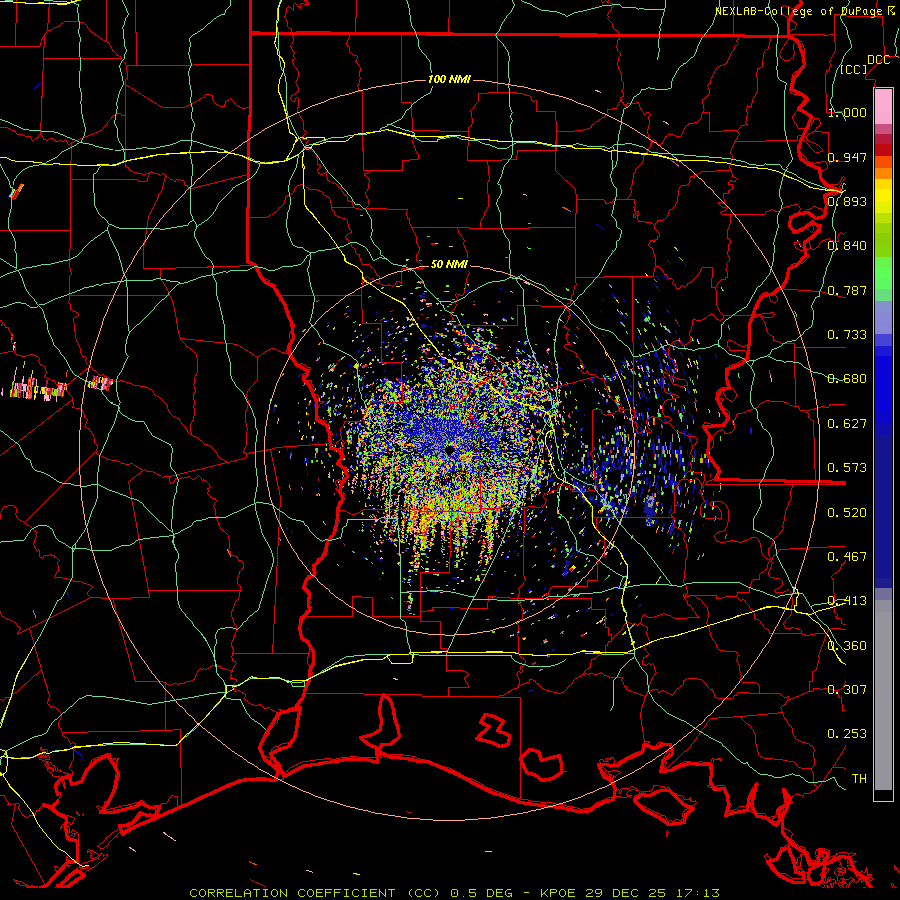Click the 0.893 value on the color scale
Screen dimensions: 900x900
click(847, 201)
